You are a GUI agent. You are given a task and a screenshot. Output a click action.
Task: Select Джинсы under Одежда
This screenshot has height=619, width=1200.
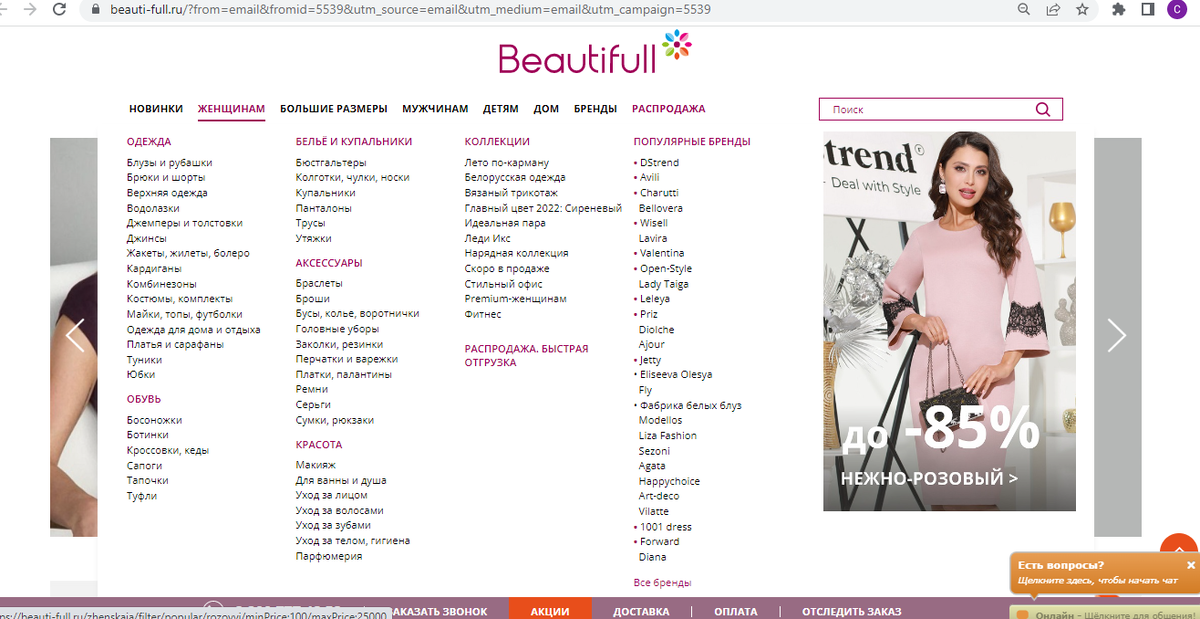click(147, 238)
